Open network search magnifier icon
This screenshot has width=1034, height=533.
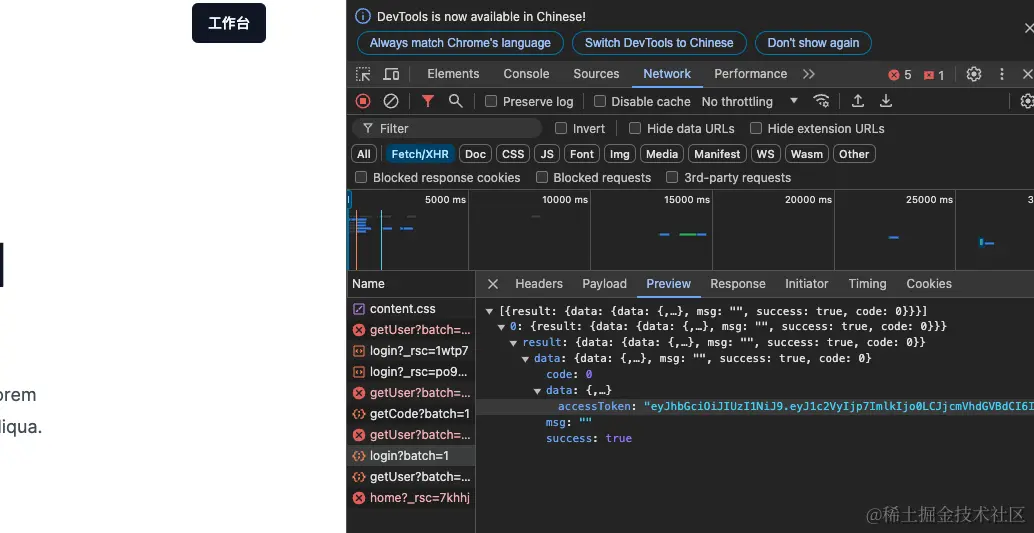click(x=456, y=101)
